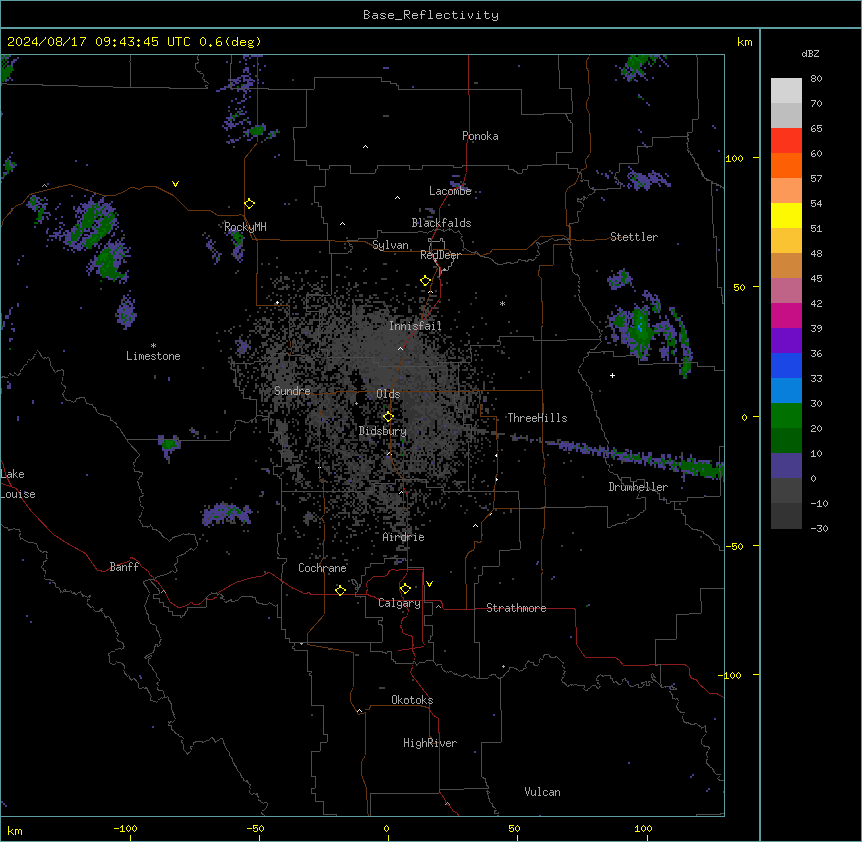
Task: Click the Didsbury city label
Action: [x=383, y=431]
